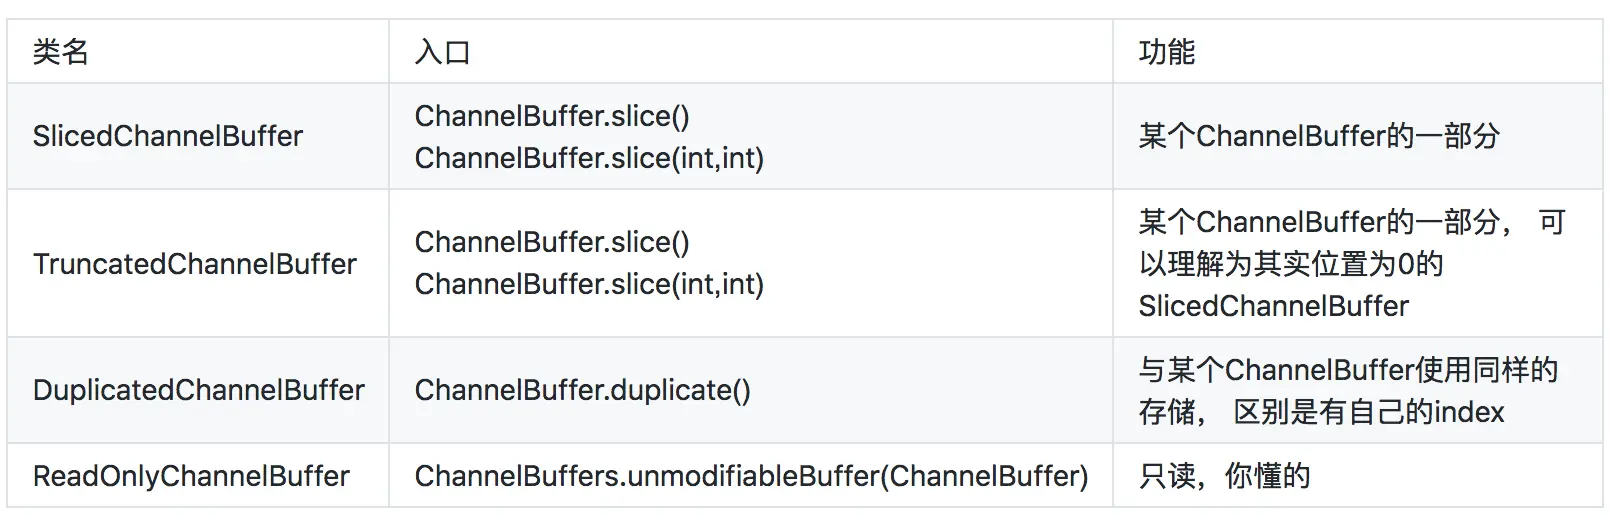The image size is (1610, 532).
Task: Click the 功能 column header
Action: [x=1166, y=52]
